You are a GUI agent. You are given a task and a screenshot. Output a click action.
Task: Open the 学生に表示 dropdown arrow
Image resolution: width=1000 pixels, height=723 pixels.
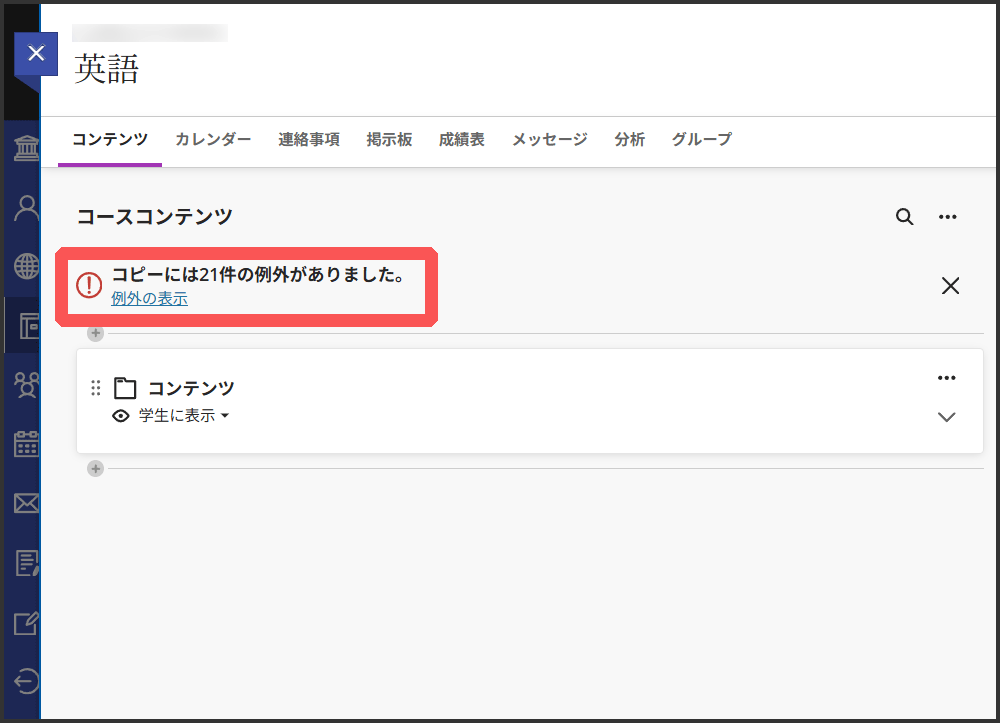(x=225, y=416)
